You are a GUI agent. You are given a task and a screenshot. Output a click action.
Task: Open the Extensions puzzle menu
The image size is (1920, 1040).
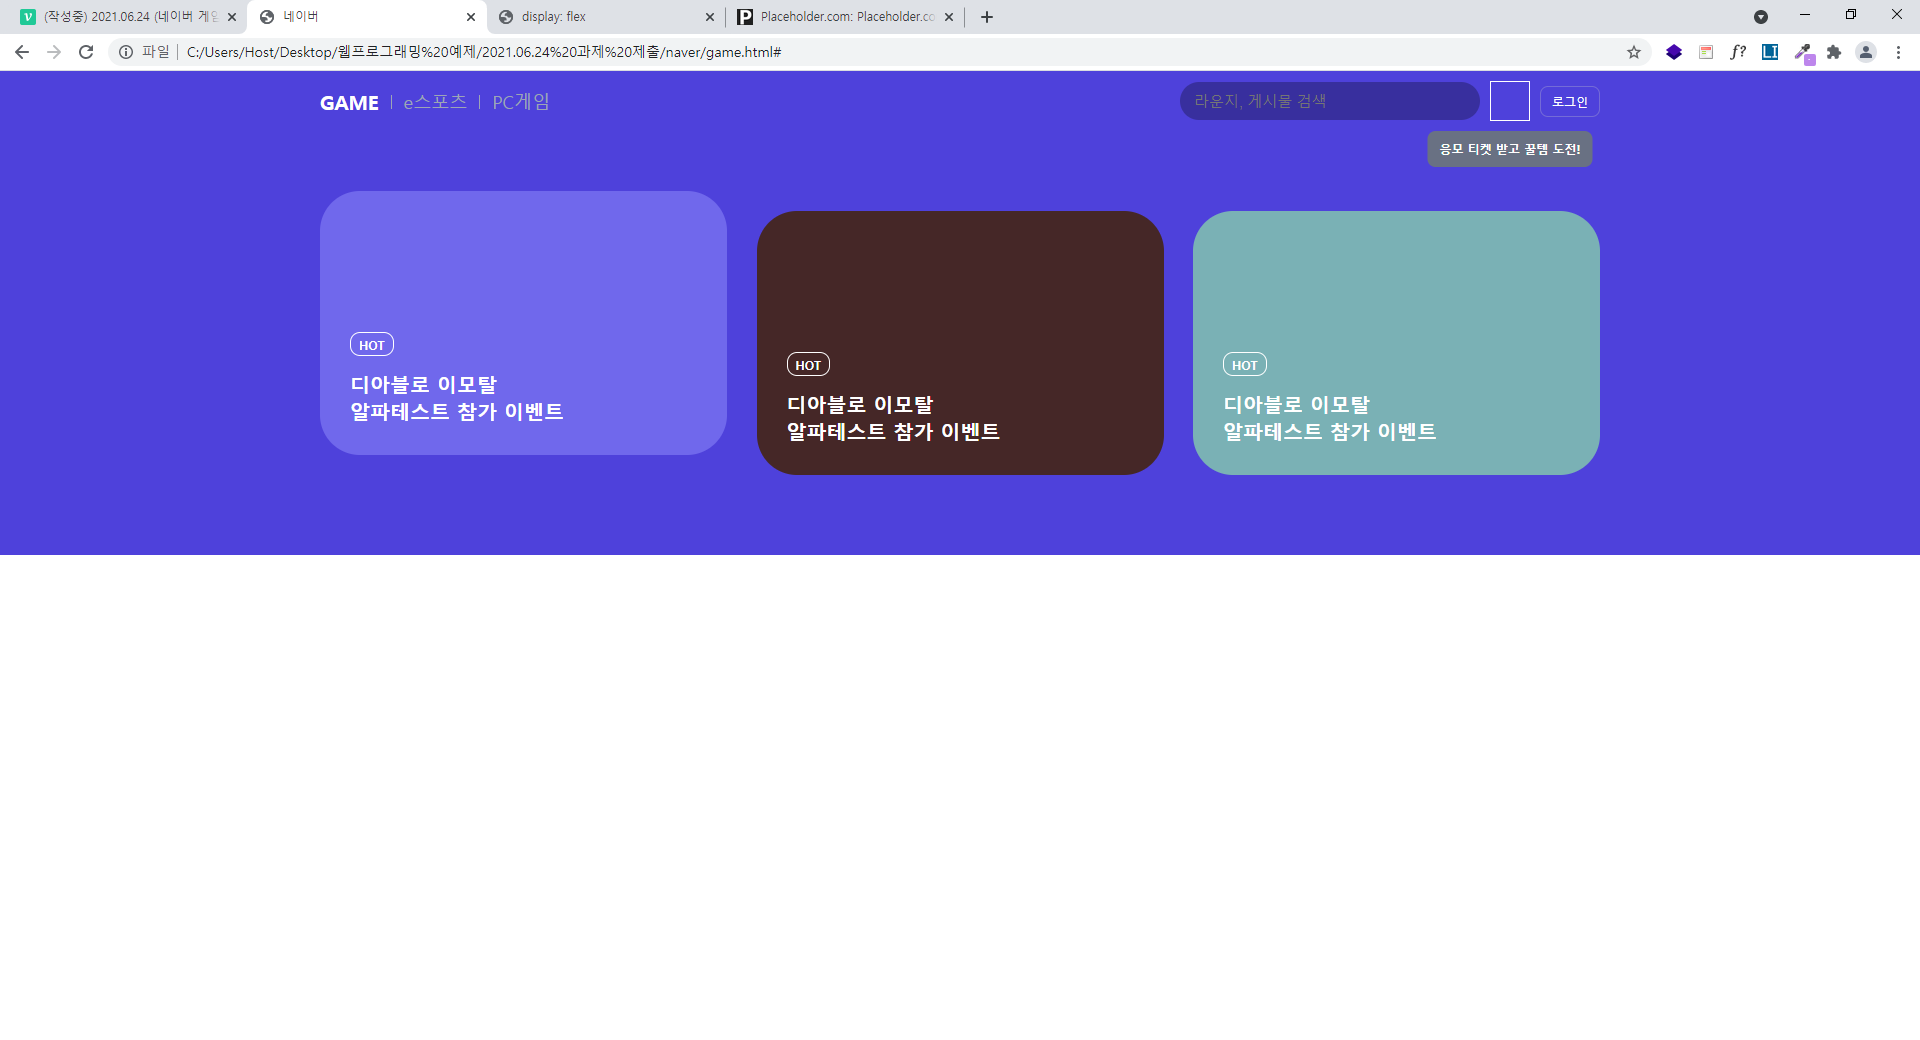click(x=1834, y=52)
